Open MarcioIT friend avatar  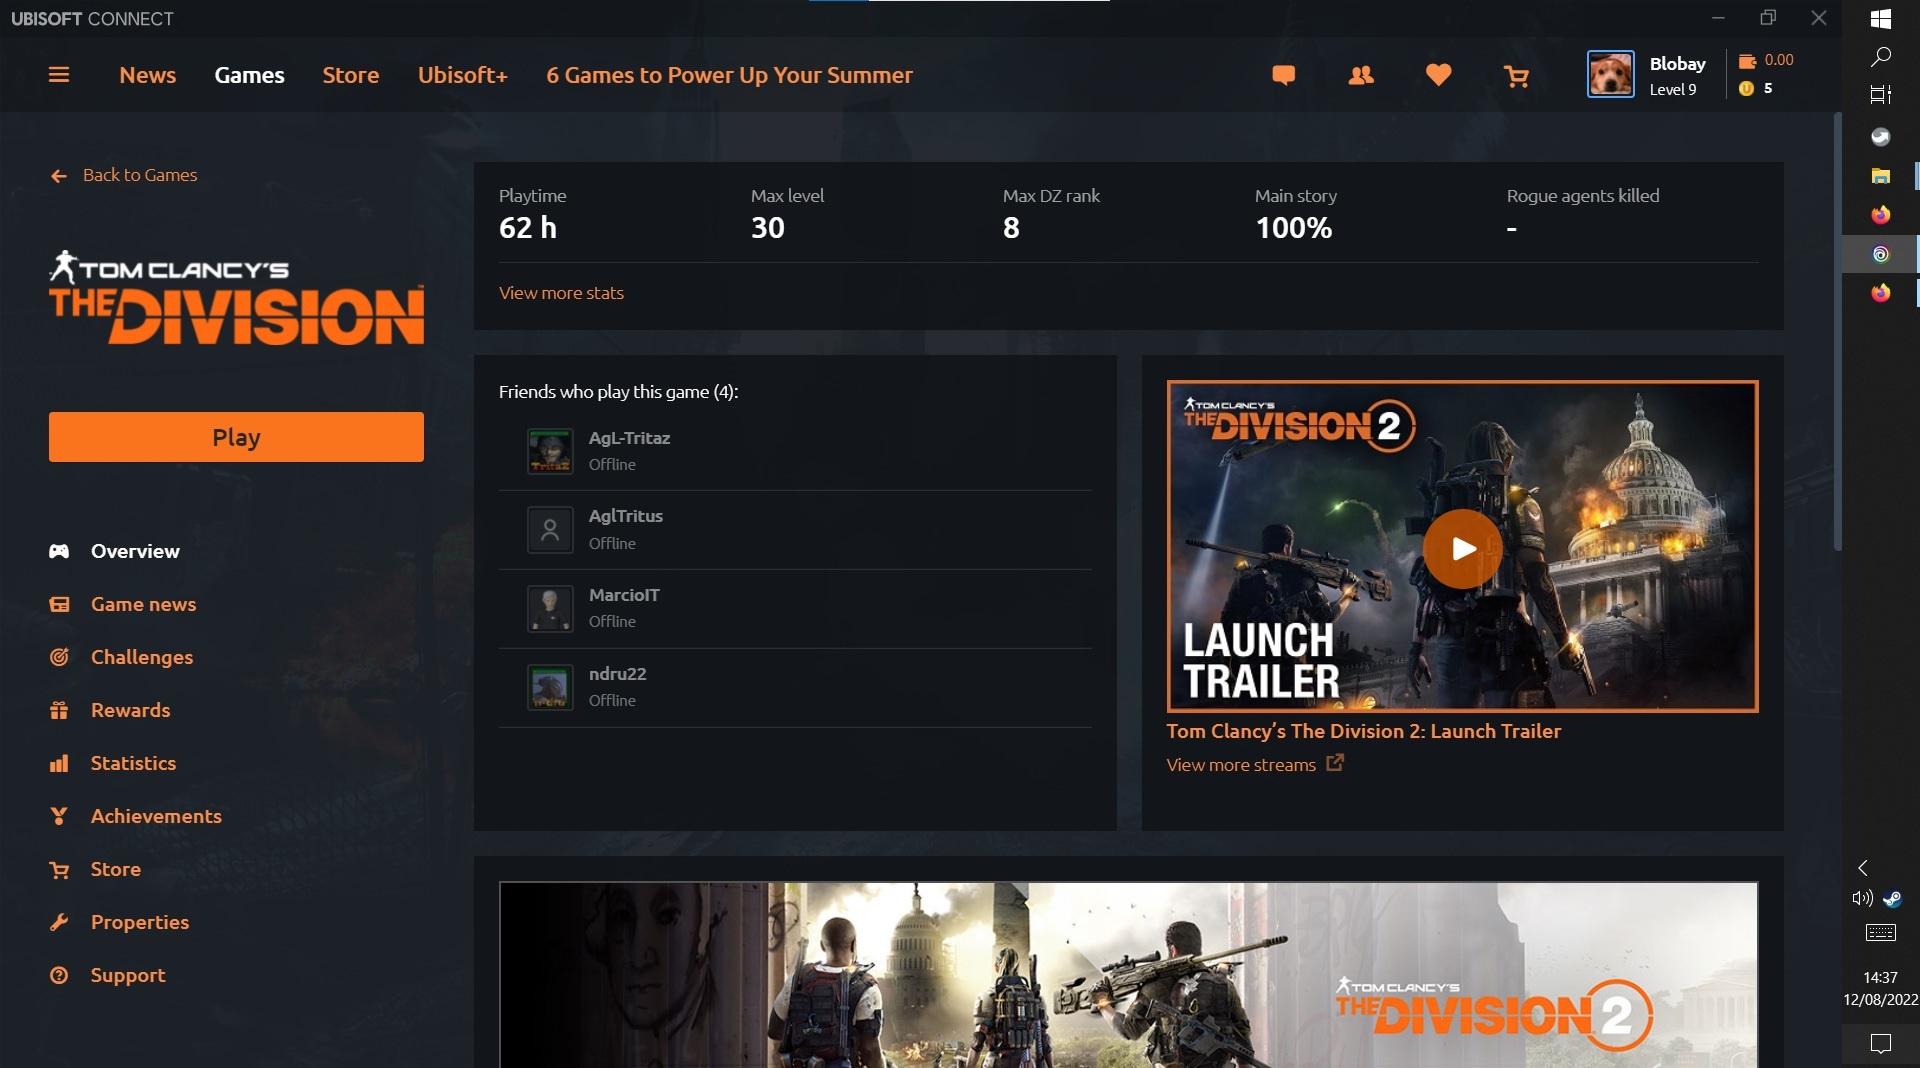550,608
